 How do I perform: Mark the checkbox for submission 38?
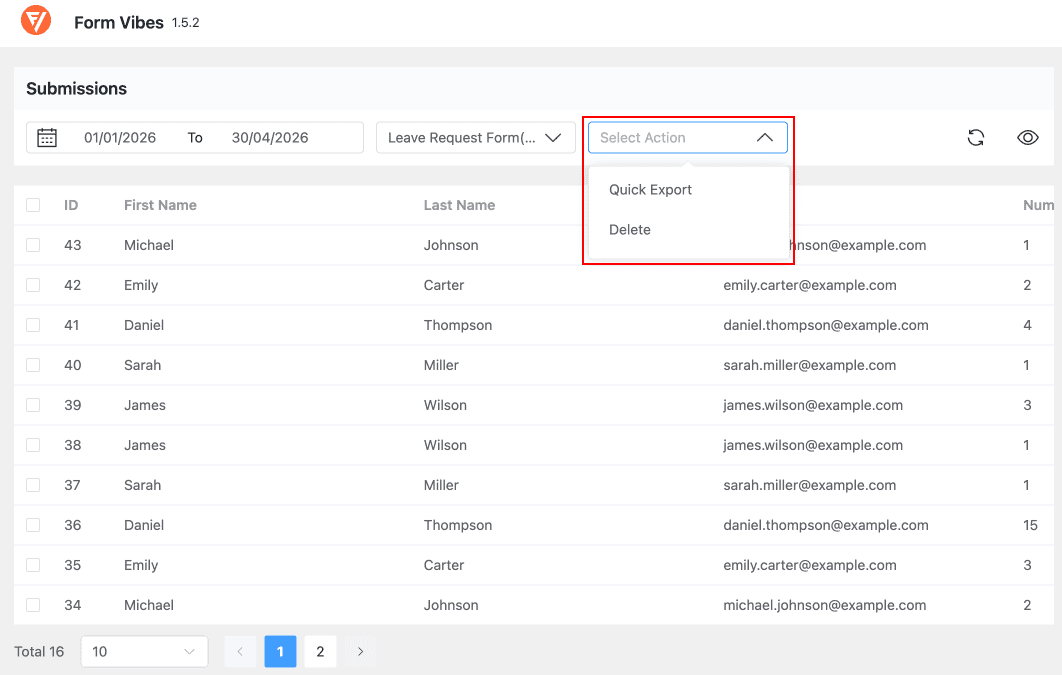[33, 445]
